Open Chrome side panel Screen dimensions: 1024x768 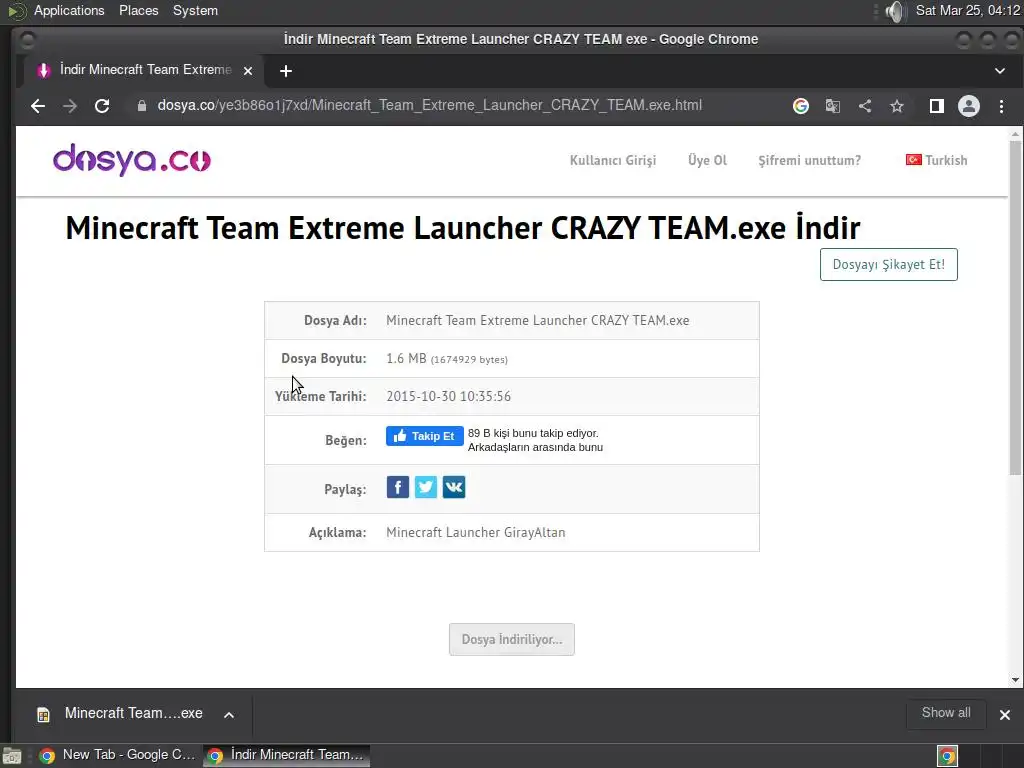point(936,106)
